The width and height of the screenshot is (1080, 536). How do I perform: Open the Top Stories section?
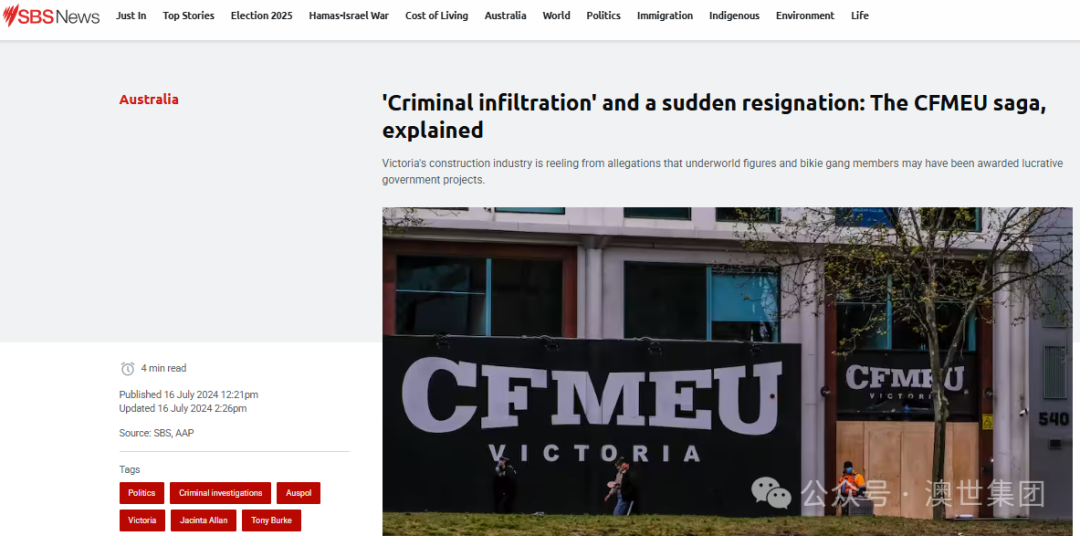(x=188, y=15)
